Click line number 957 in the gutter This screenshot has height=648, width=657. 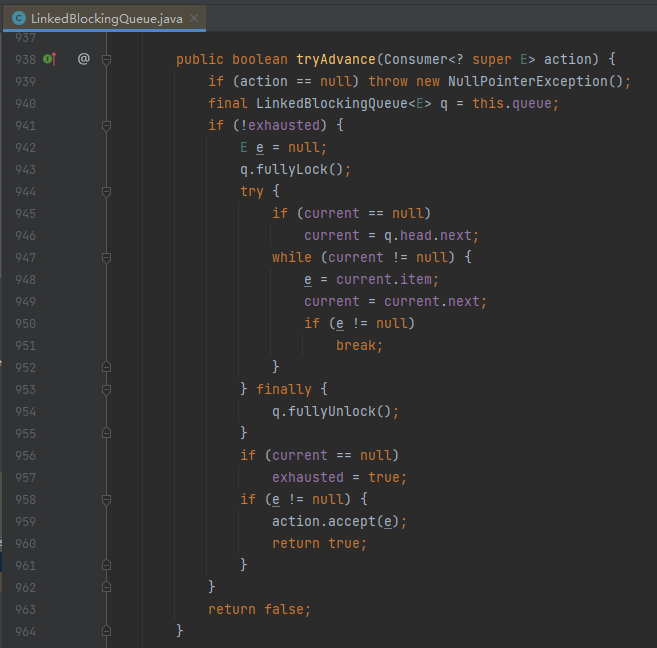click(x=26, y=478)
